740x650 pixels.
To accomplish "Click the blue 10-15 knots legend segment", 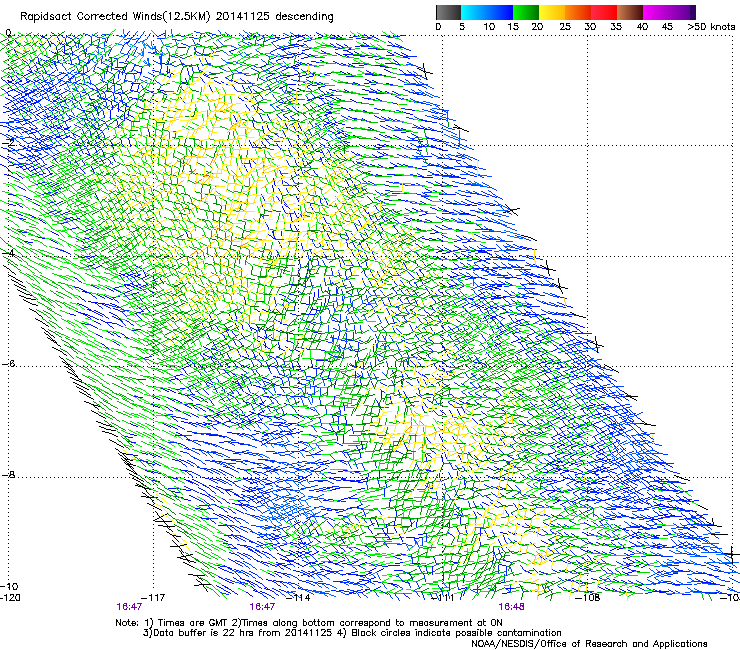I will (500, 12).
